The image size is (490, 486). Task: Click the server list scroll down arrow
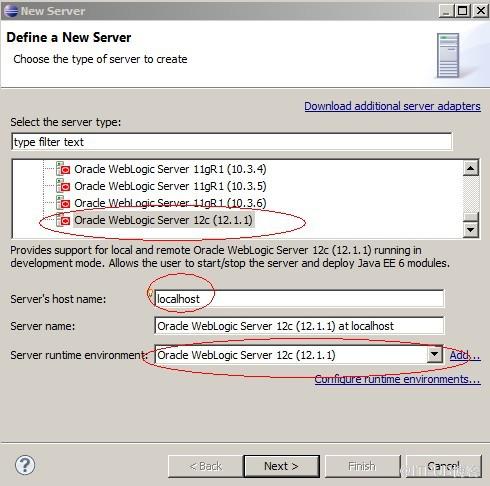(471, 230)
